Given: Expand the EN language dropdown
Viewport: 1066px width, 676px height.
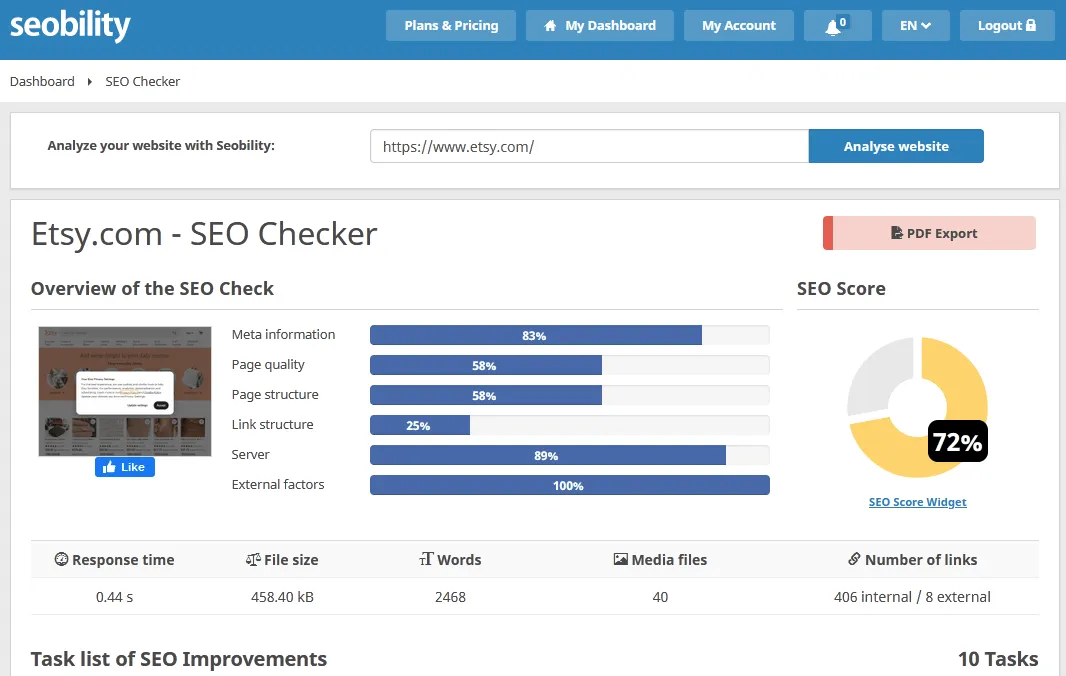Looking at the screenshot, I should tap(915, 26).
